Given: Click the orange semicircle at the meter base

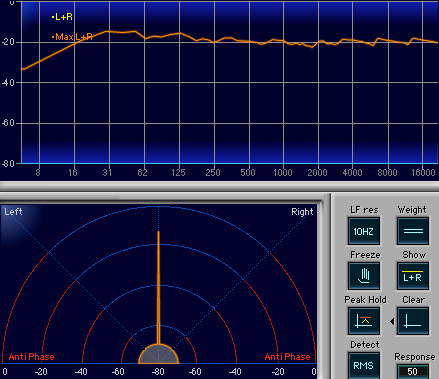Looking at the screenshot, I should click(x=158, y=354).
